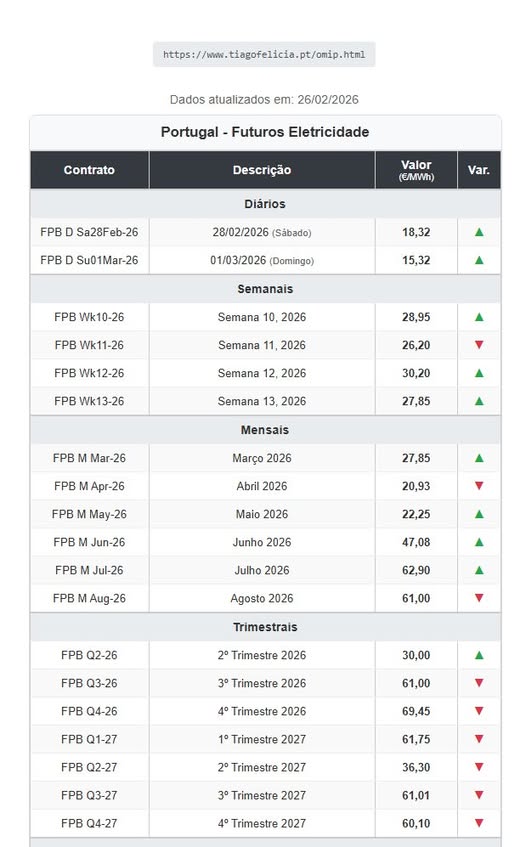Click the red down arrow for Abril 2026

click(x=478, y=486)
